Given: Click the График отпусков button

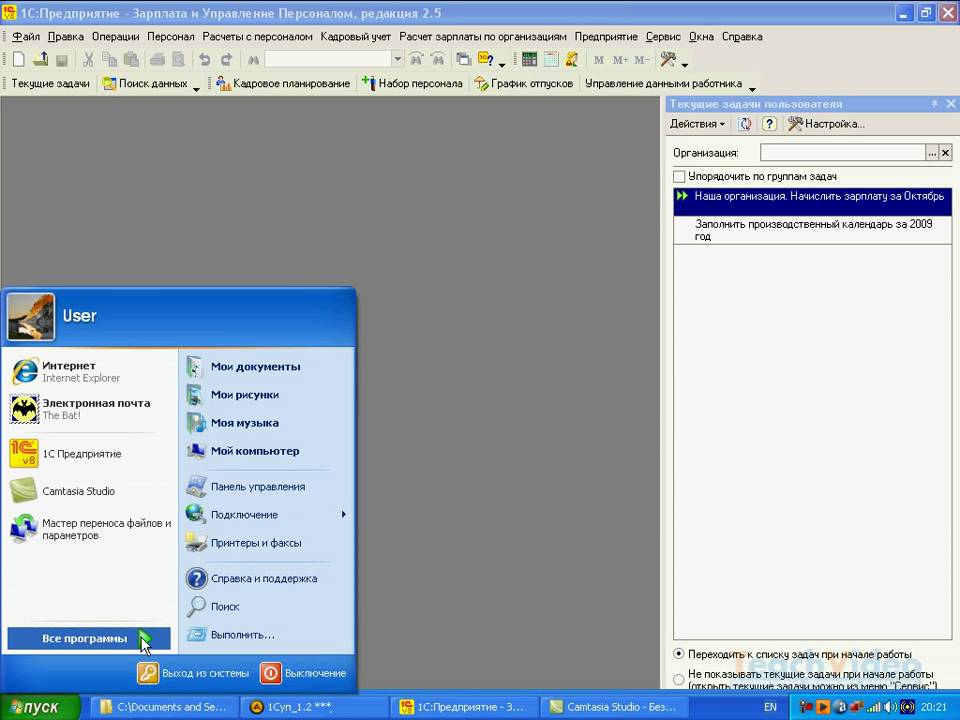Looking at the screenshot, I should click(x=524, y=83).
